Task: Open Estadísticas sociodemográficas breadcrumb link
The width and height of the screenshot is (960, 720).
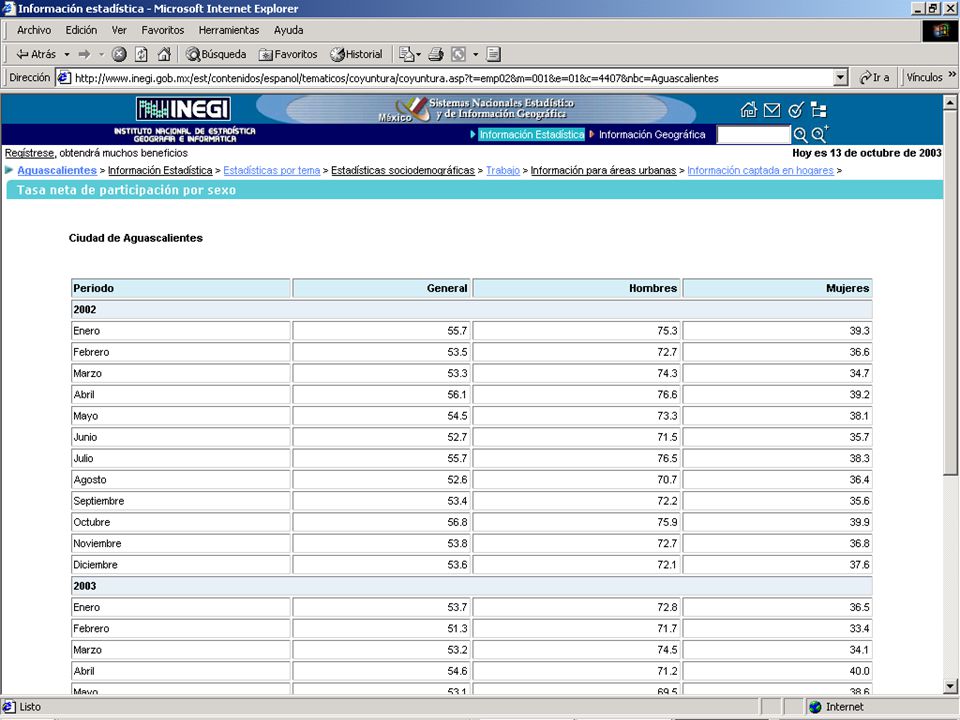Action: (x=403, y=170)
